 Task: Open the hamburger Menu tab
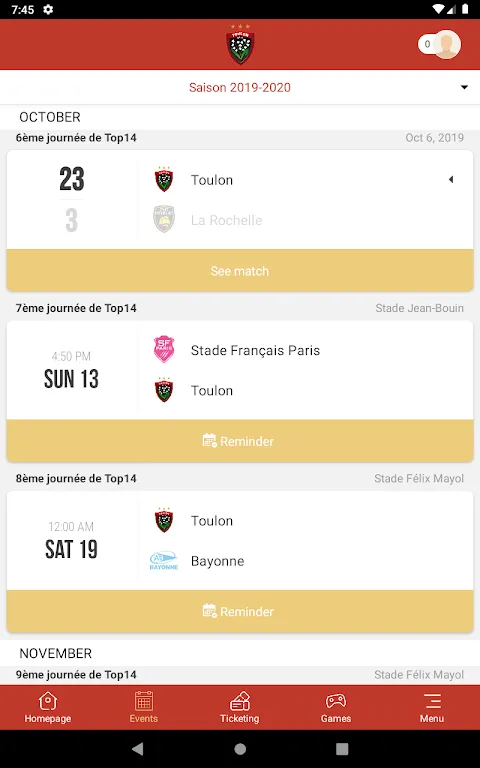432,707
